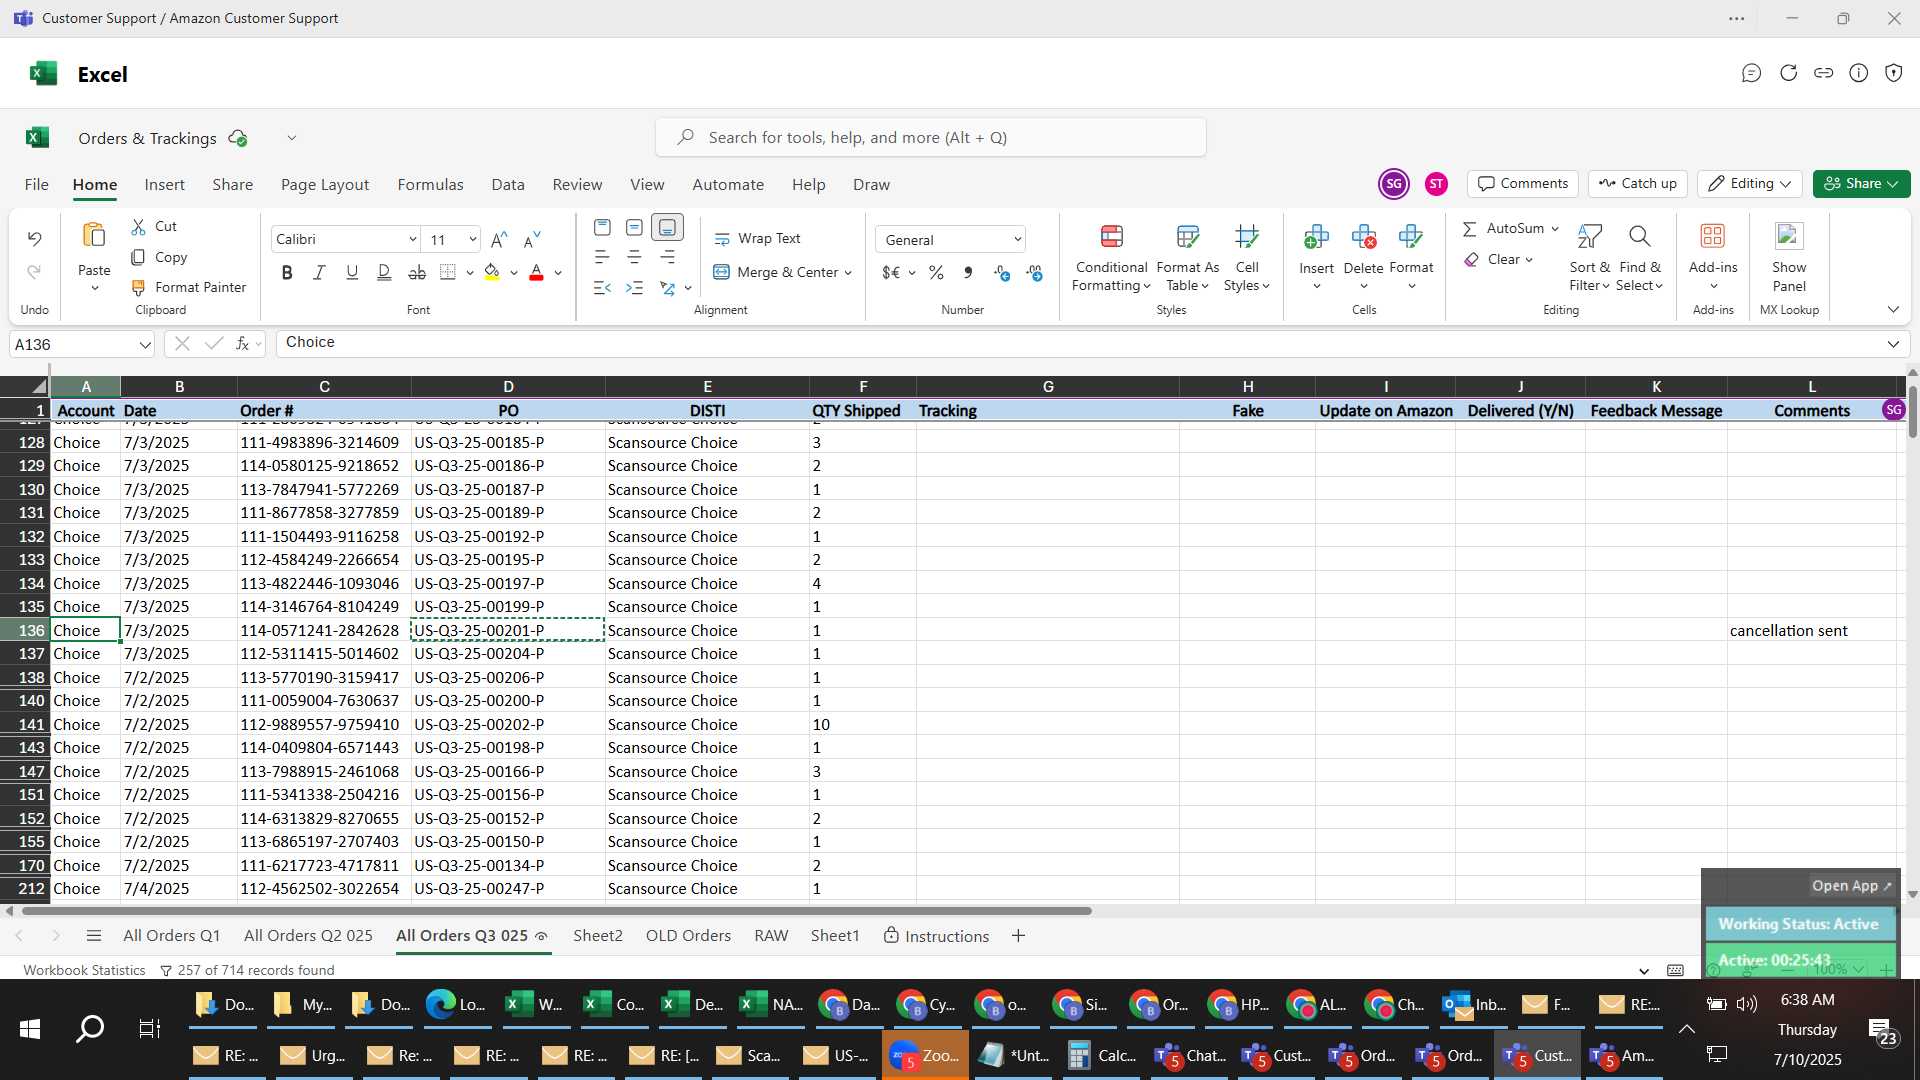Open the General number format dropdown

tap(1017, 240)
